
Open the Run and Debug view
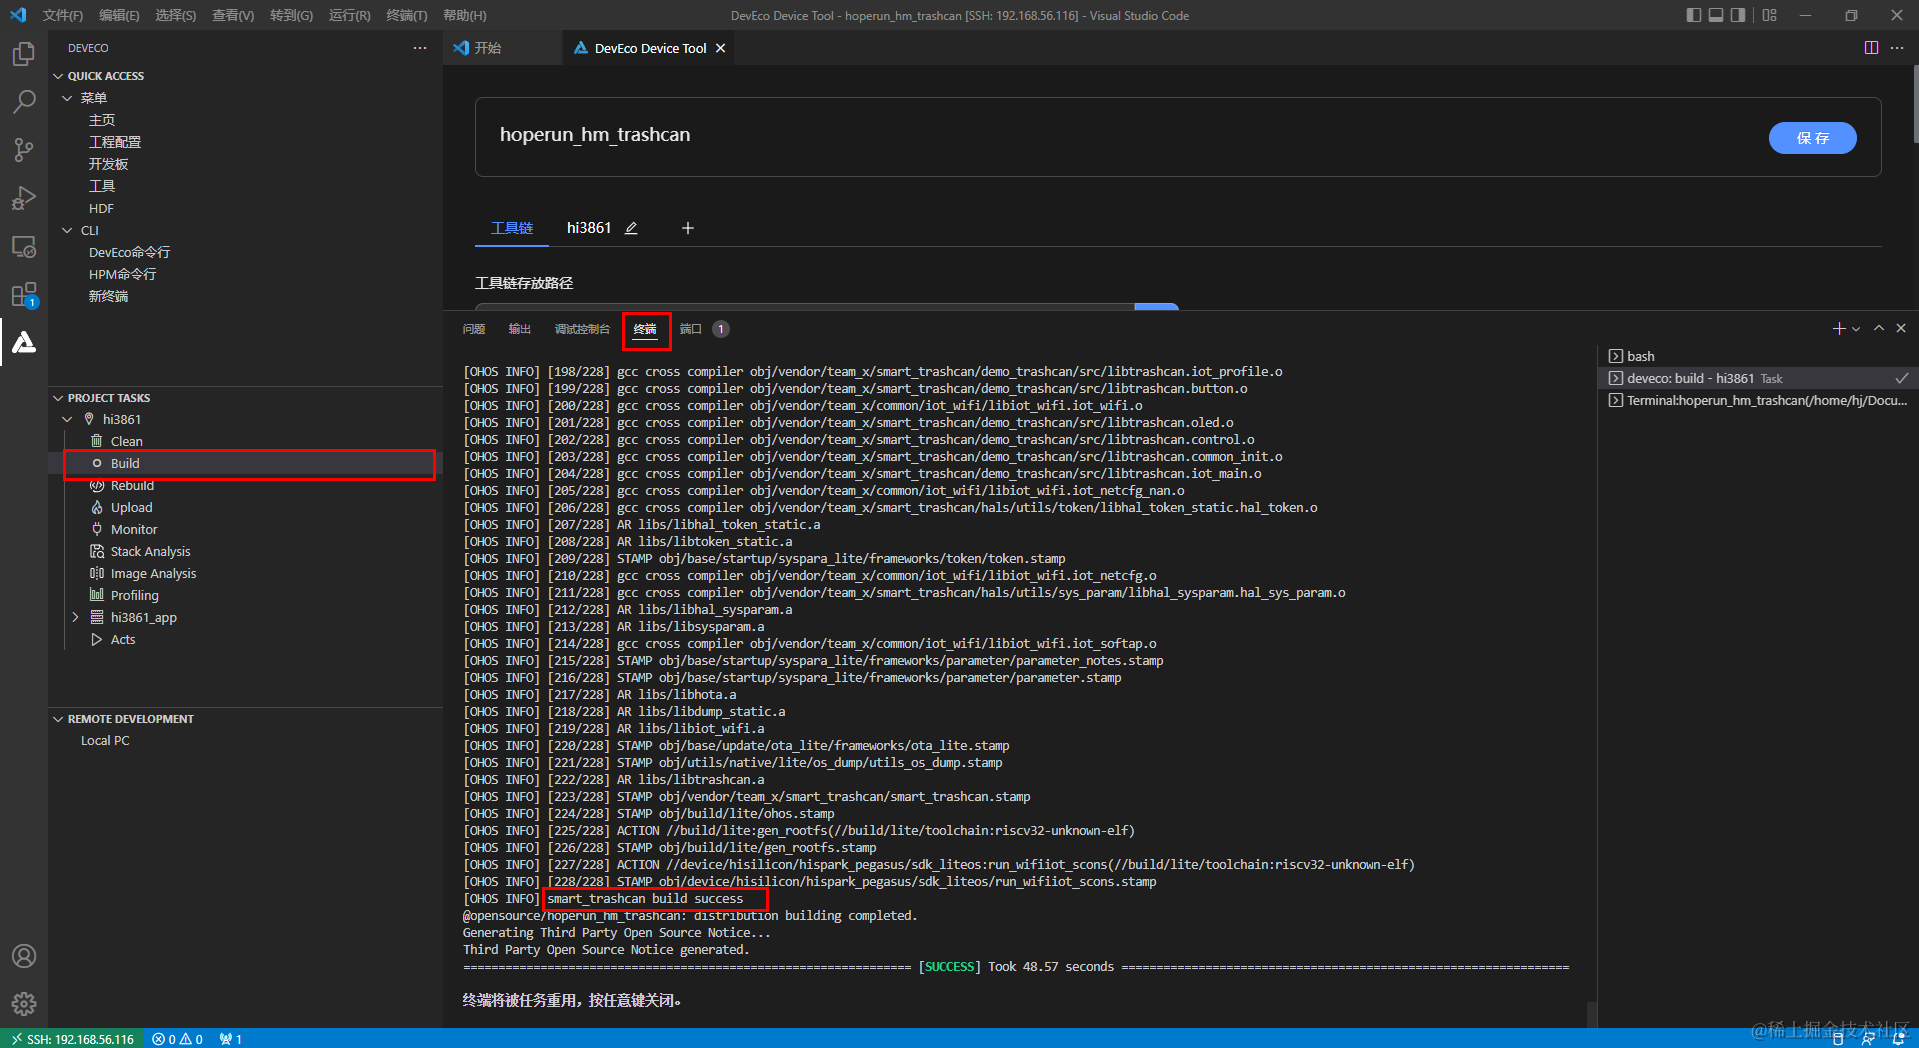pos(24,198)
